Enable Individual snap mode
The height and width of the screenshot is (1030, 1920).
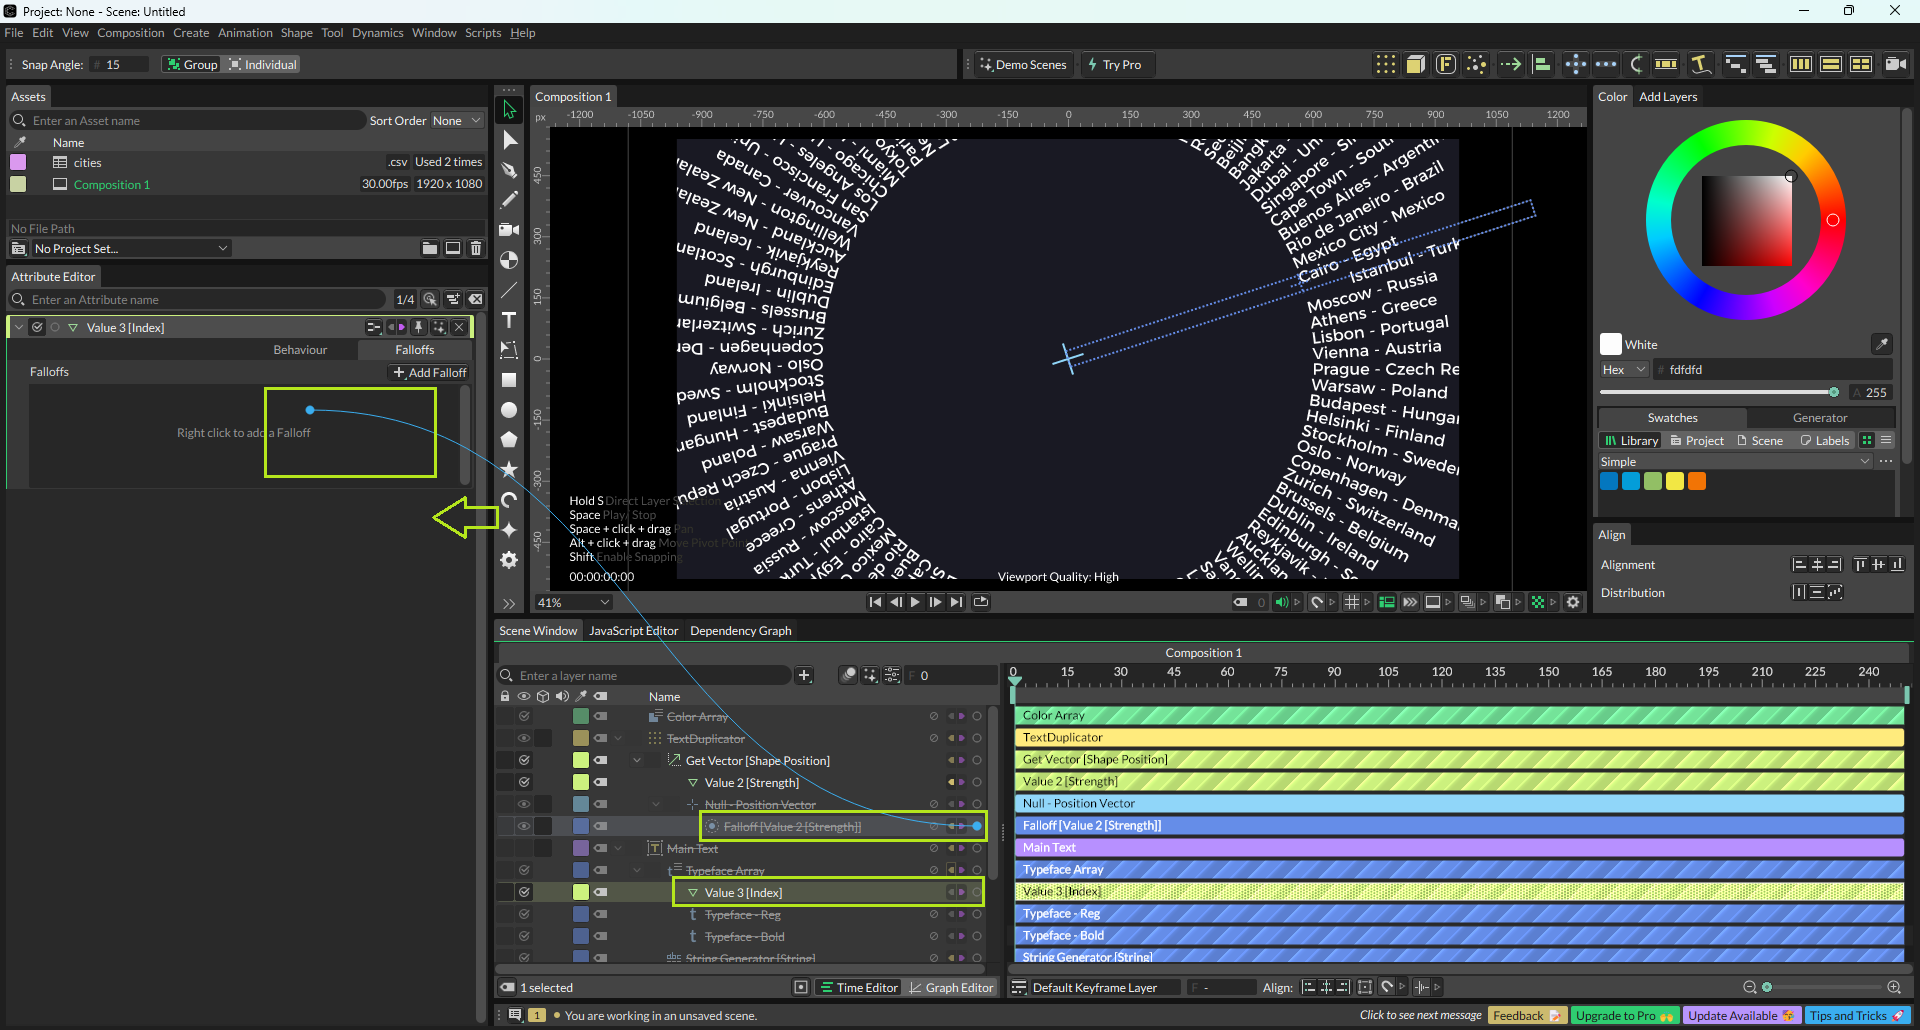262,65
